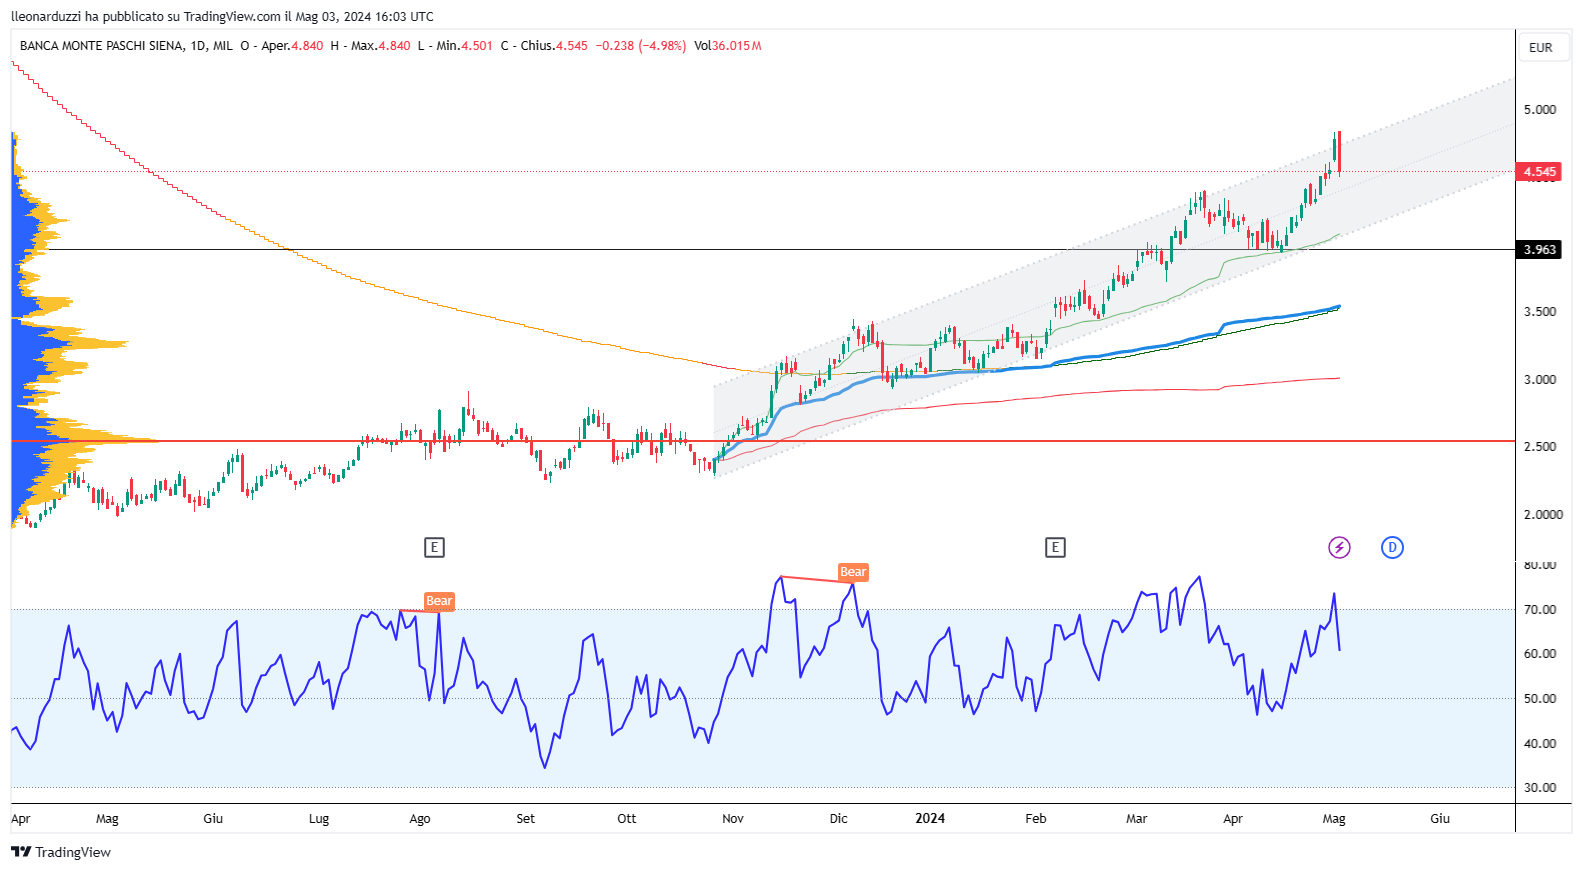Viewport: 1583px width, 870px height.
Task: Click the earnings E marker near Ago
Action: click(434, 547)
